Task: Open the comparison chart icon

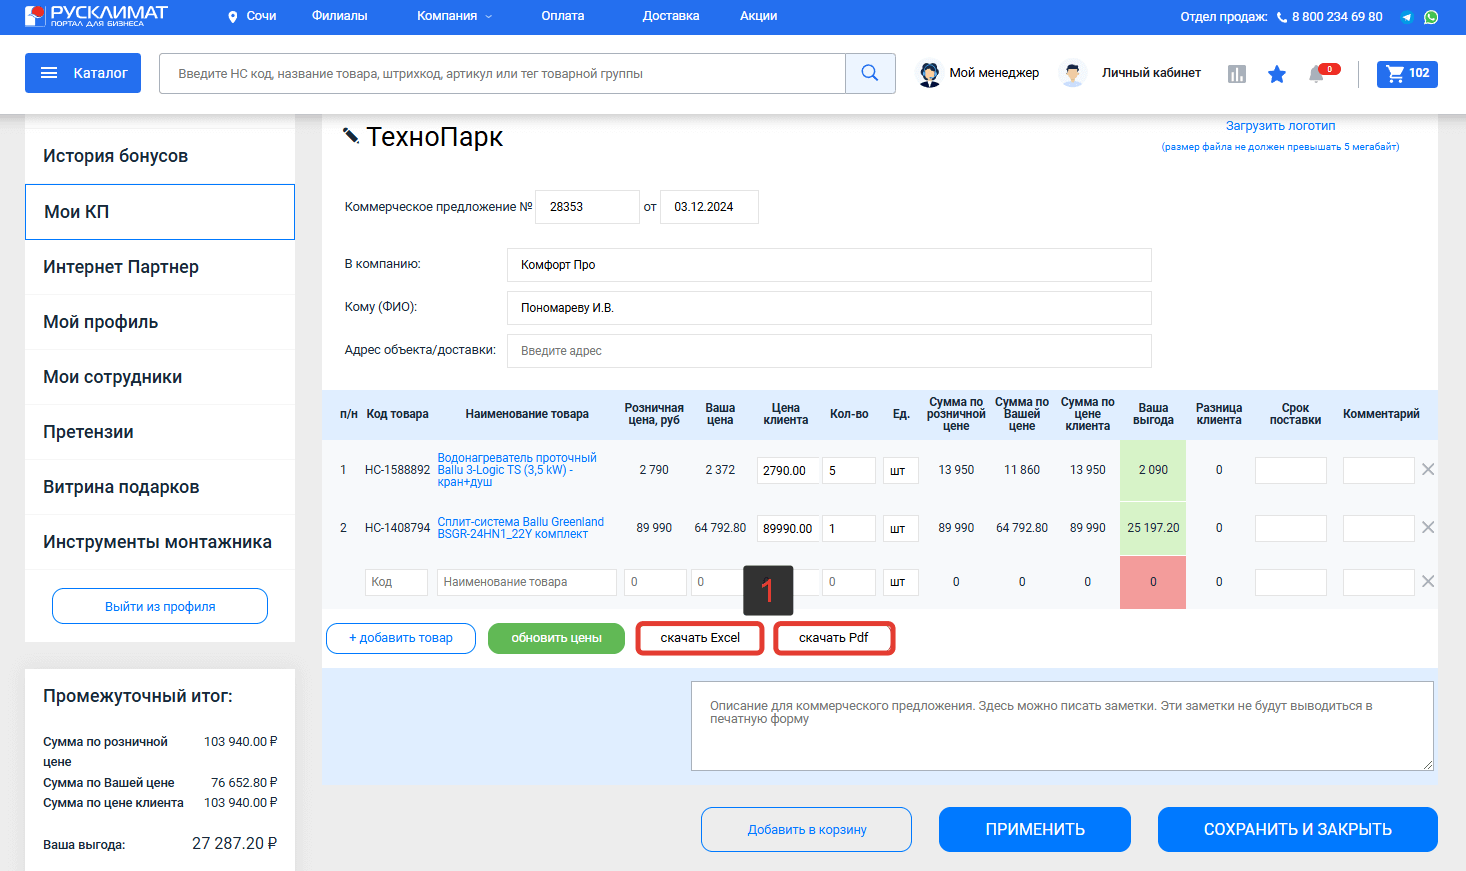Action: 1237,74
